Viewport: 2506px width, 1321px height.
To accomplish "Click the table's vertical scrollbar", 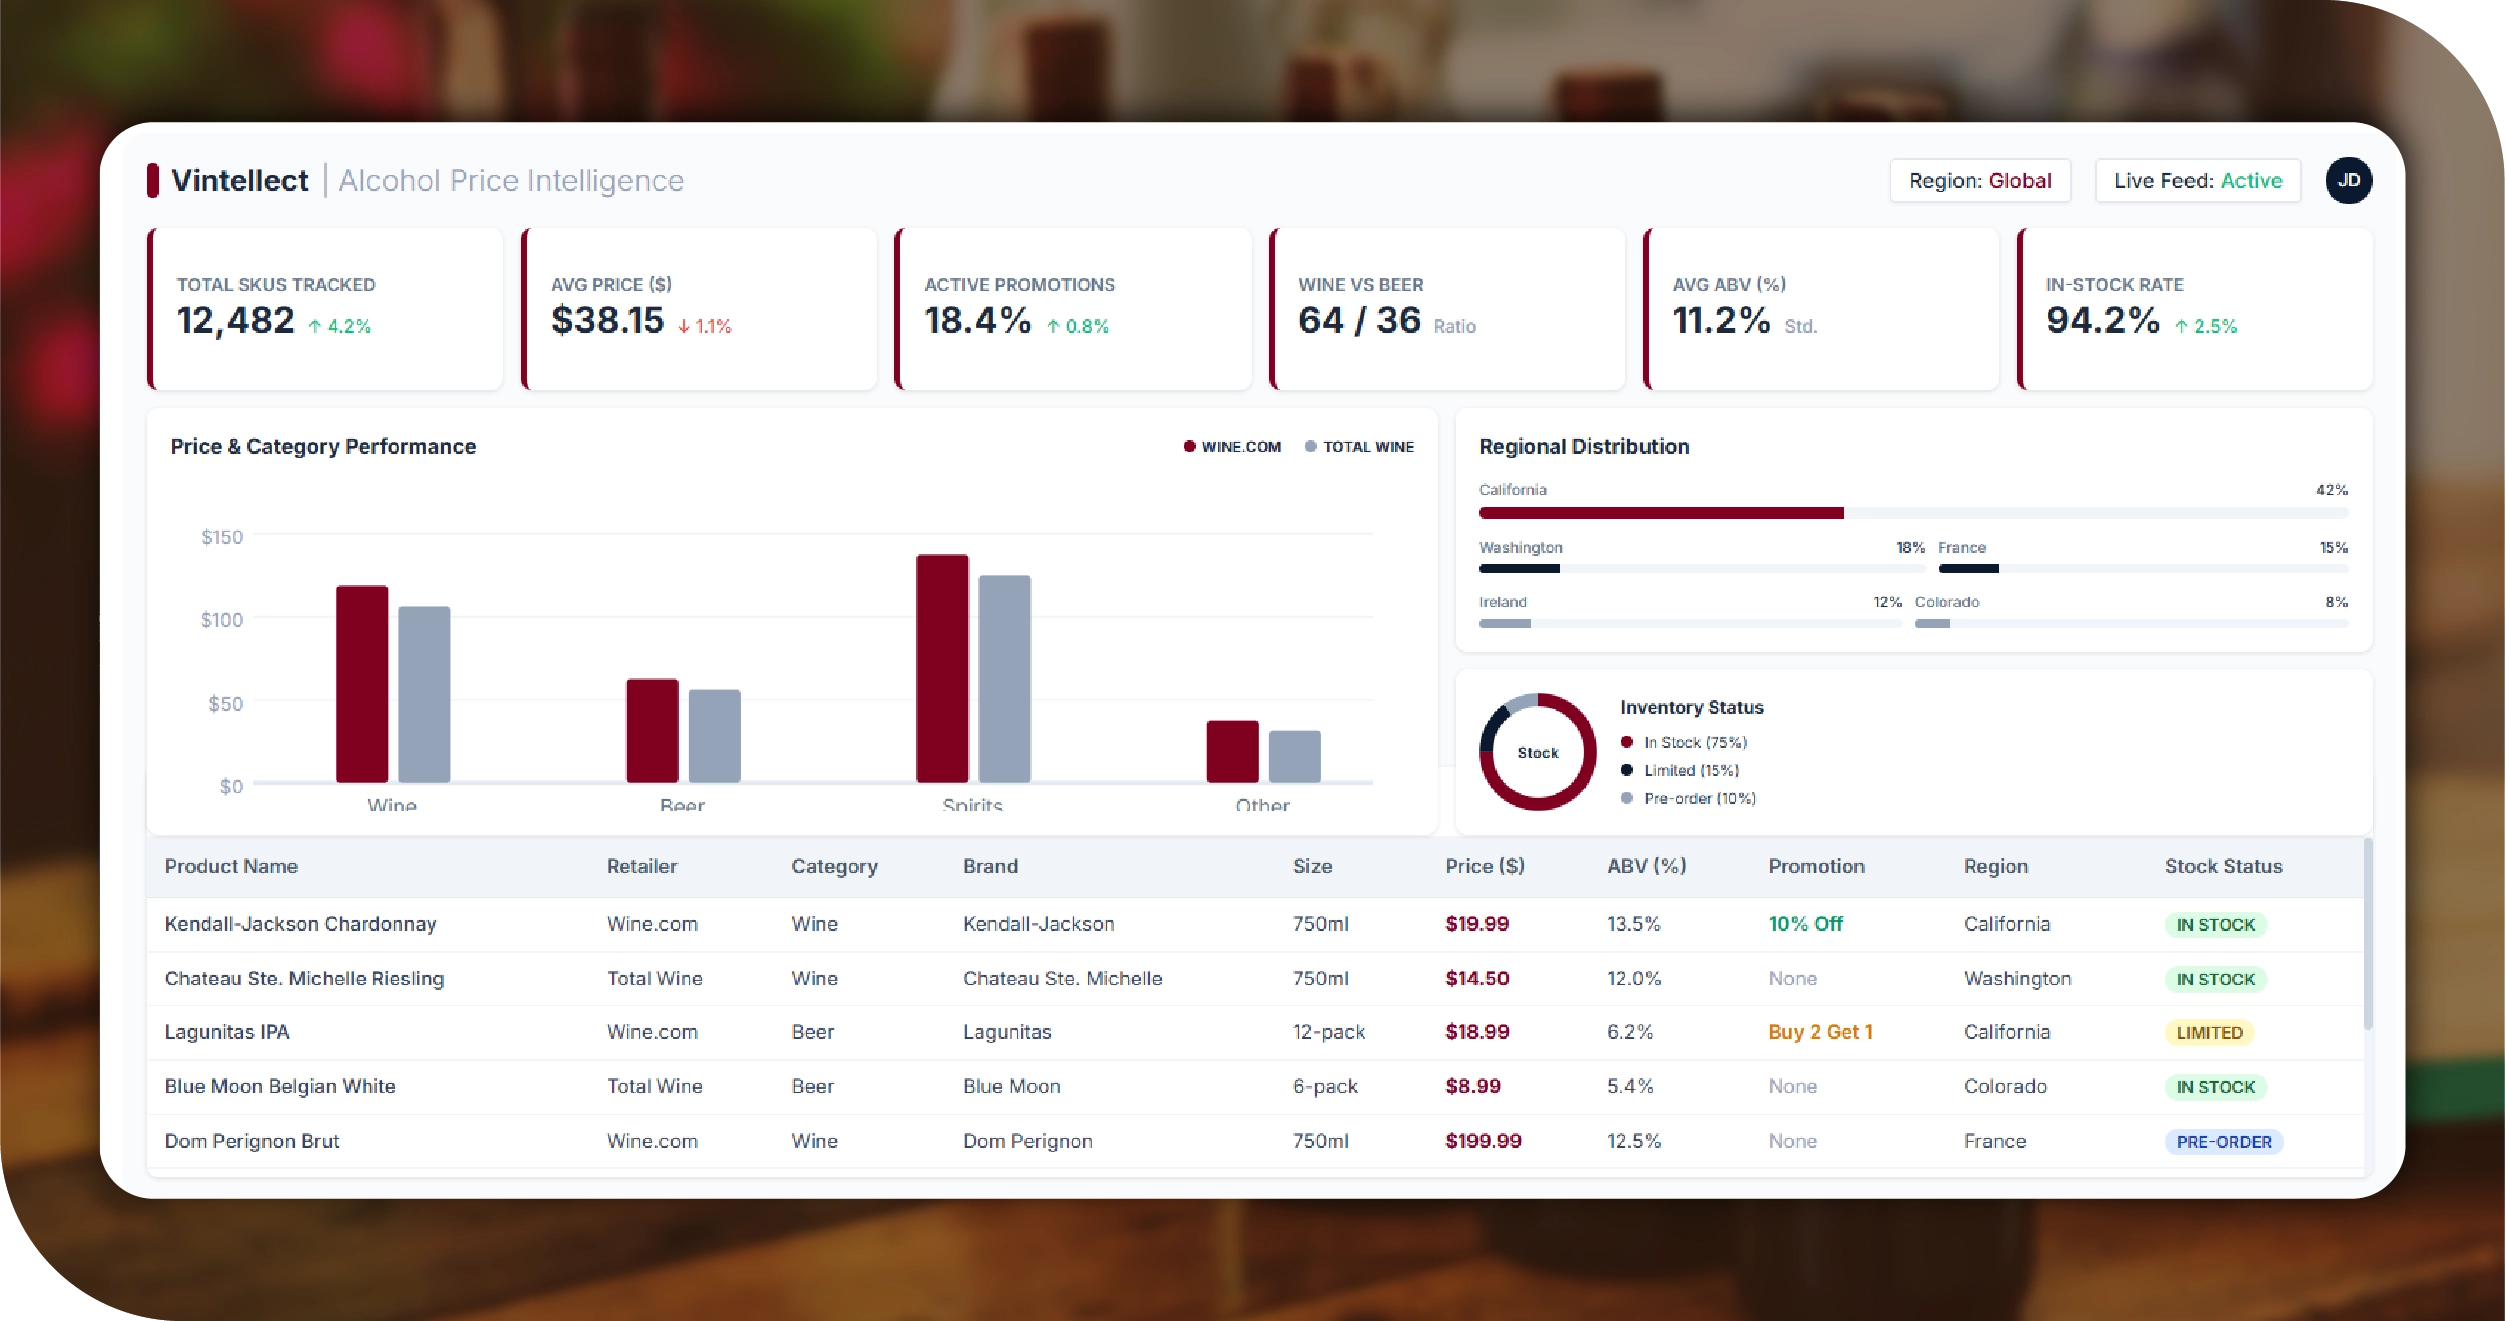I will coord(2367,935).
